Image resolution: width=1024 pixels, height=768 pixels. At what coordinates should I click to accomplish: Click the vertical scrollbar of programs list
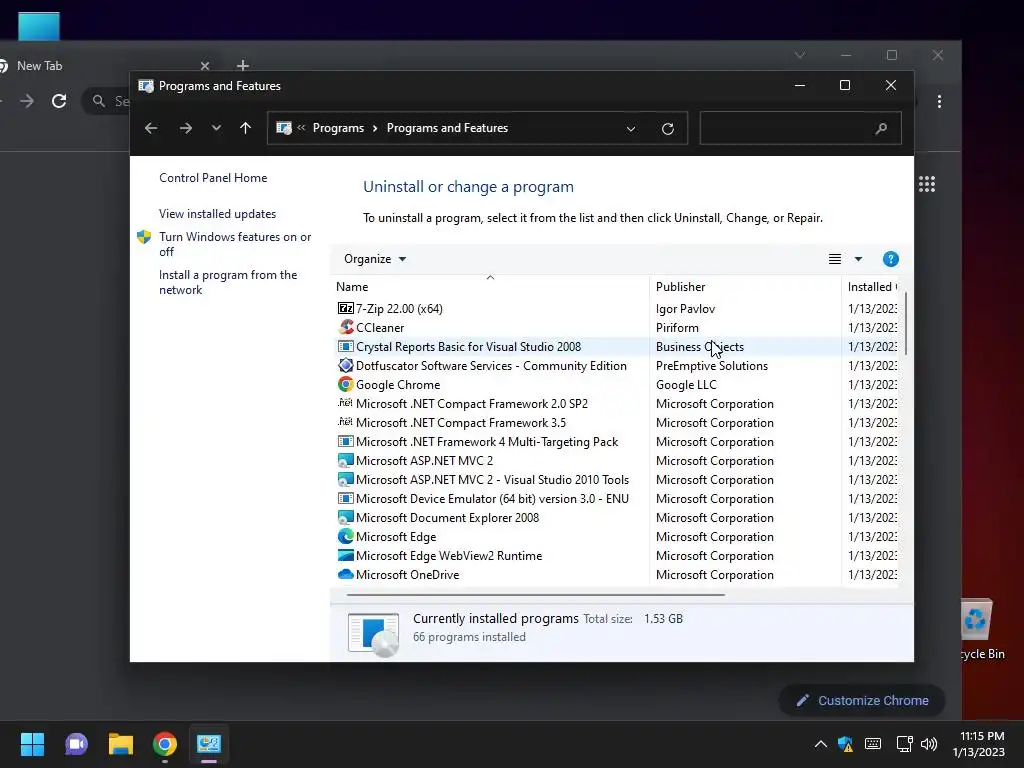point(905,324)
